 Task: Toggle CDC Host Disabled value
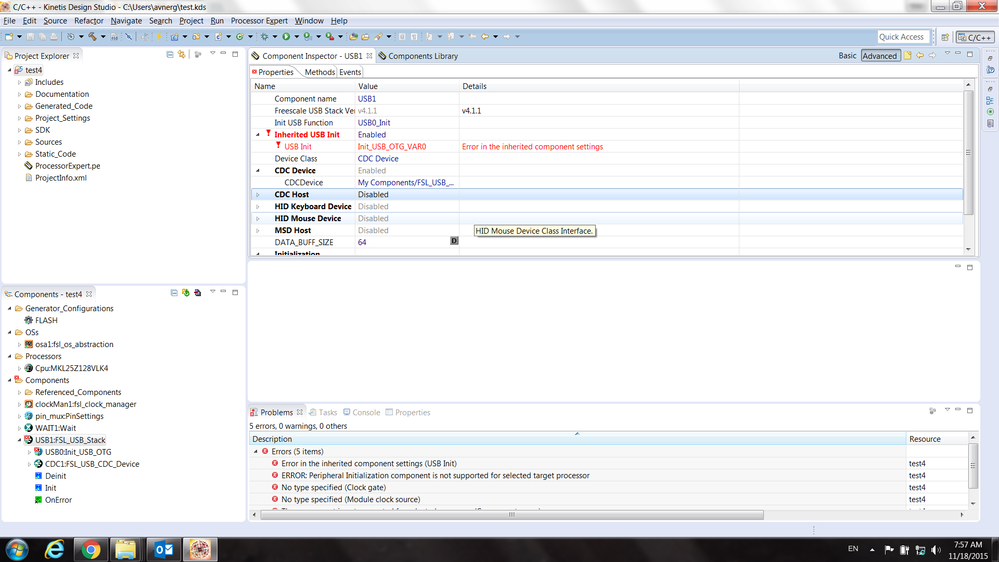373,194
